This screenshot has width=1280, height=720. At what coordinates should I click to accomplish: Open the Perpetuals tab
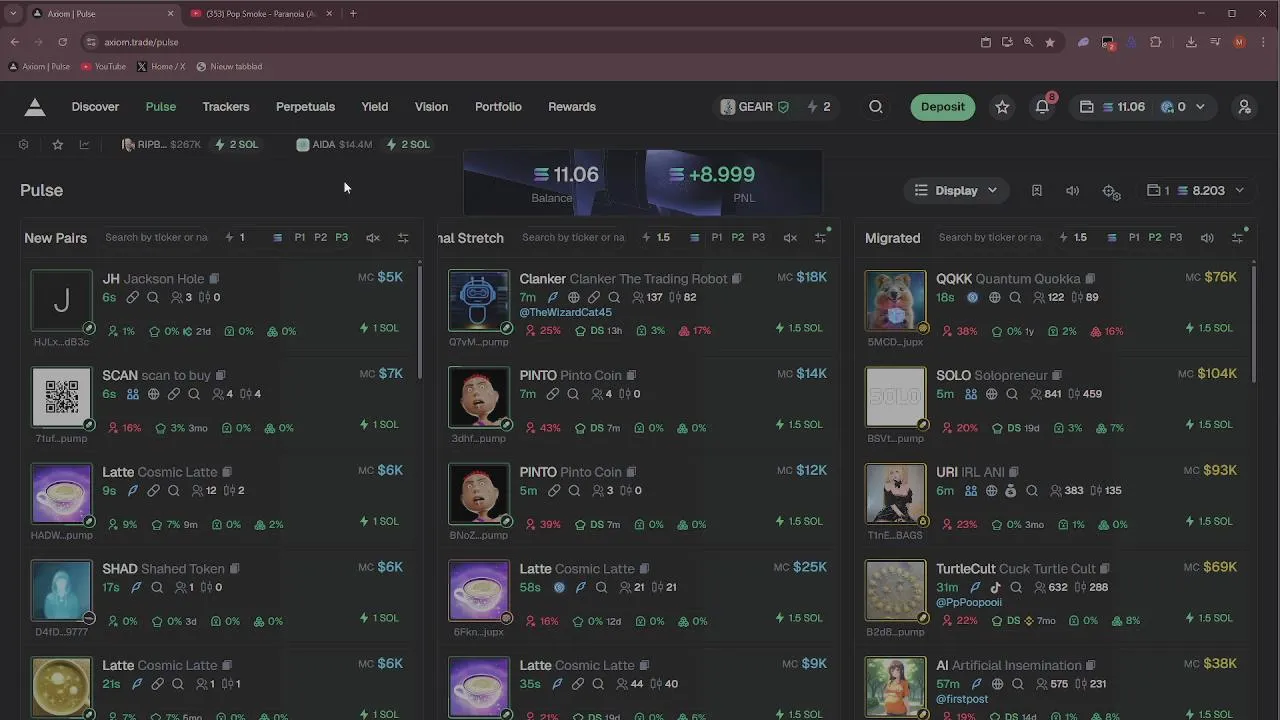[x=305, y=107]
